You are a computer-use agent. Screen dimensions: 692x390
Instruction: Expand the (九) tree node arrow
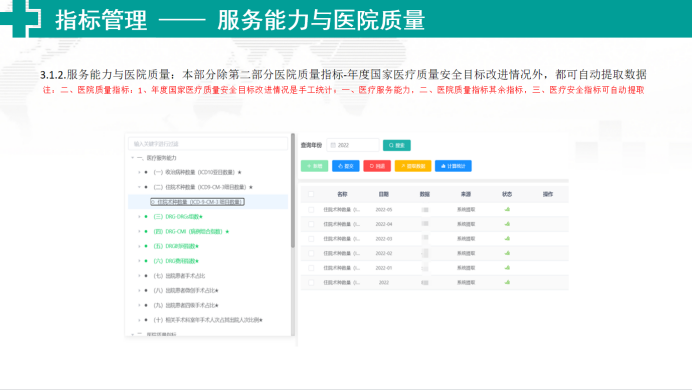point(139,305)
